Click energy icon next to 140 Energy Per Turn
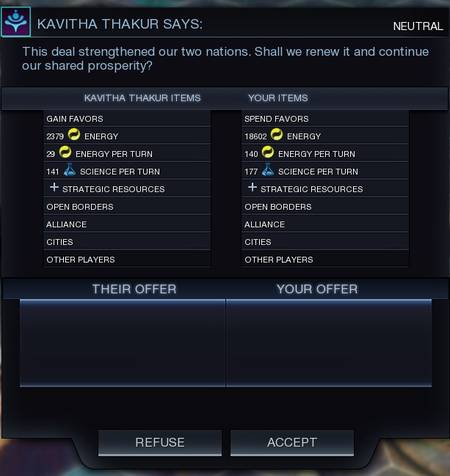The image size is (450, 476). [x=268, y=152]
